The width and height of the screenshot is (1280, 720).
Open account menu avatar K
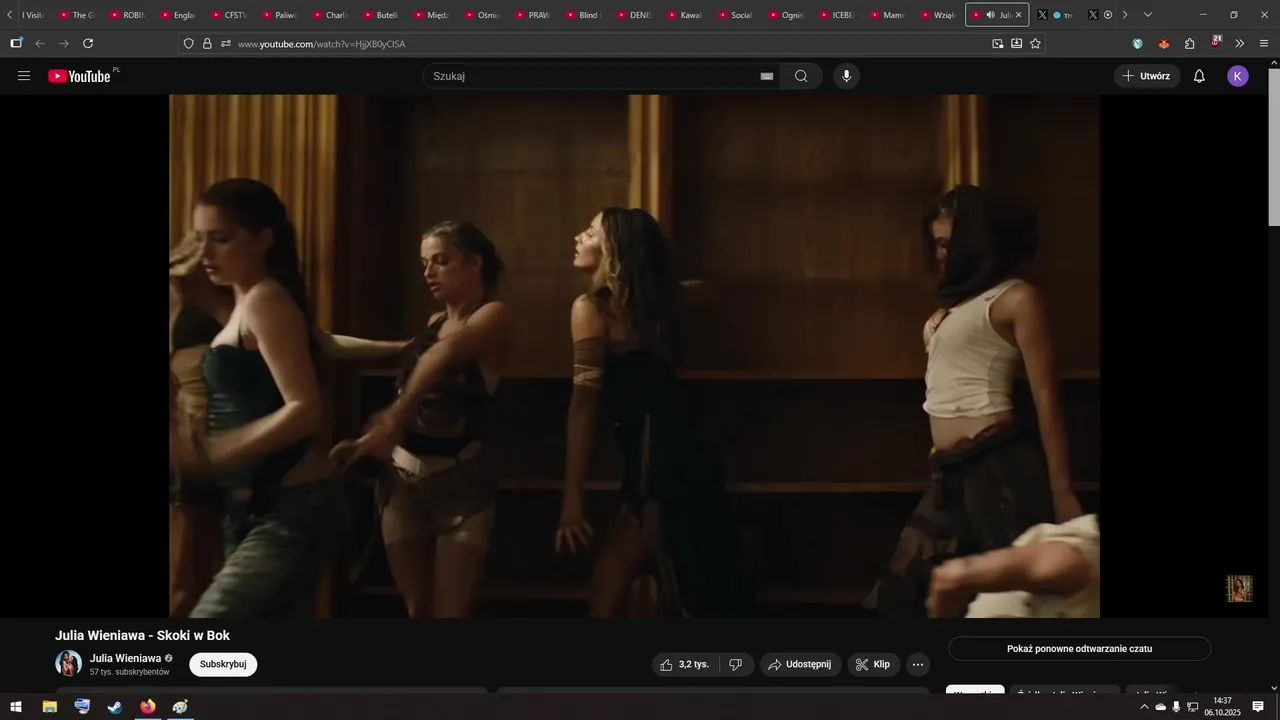click(1238, 76)
